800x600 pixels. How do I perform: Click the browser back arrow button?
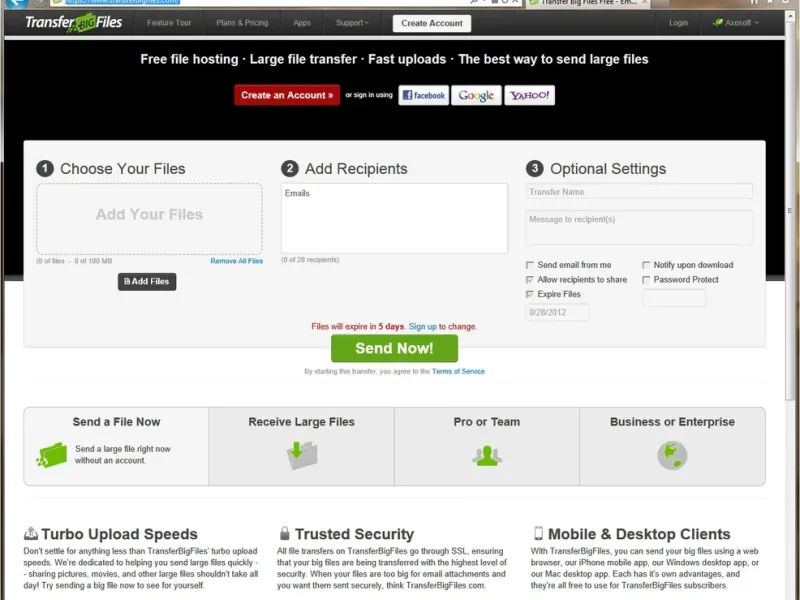click(x=15, y=2)
